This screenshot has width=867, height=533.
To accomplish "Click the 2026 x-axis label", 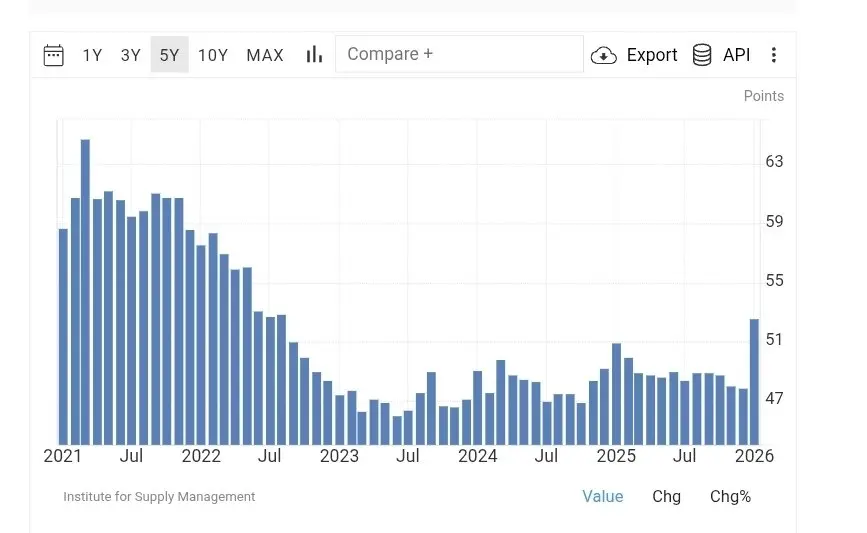I will pyautogui.click(x=754, y=456).
